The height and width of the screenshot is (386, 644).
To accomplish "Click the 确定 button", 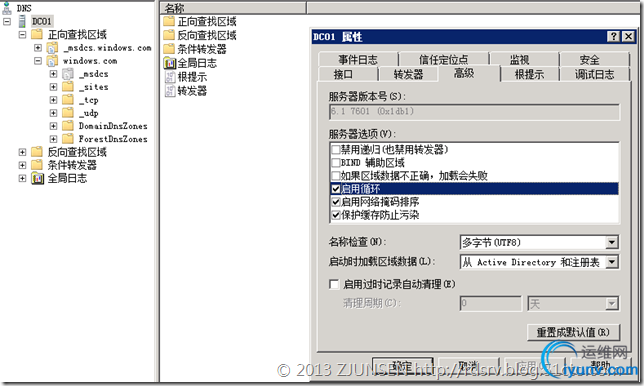I will pyautogui.click(x=402, y=365).
